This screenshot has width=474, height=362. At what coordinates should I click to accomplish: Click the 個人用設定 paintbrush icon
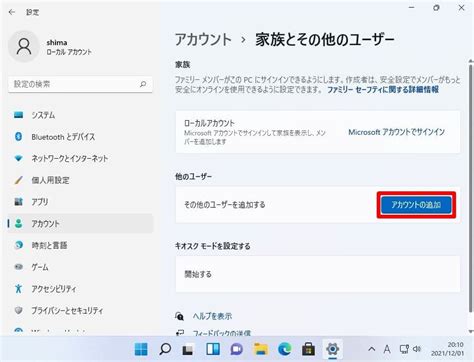(x=19, y=180)
